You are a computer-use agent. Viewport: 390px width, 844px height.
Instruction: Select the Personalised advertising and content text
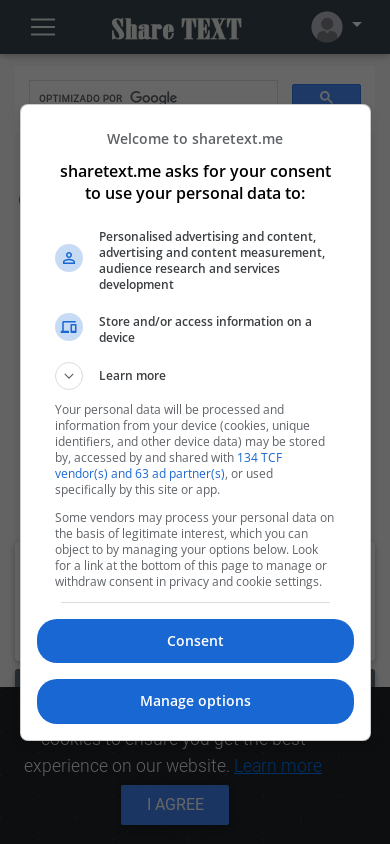click(x=212, y=261)
